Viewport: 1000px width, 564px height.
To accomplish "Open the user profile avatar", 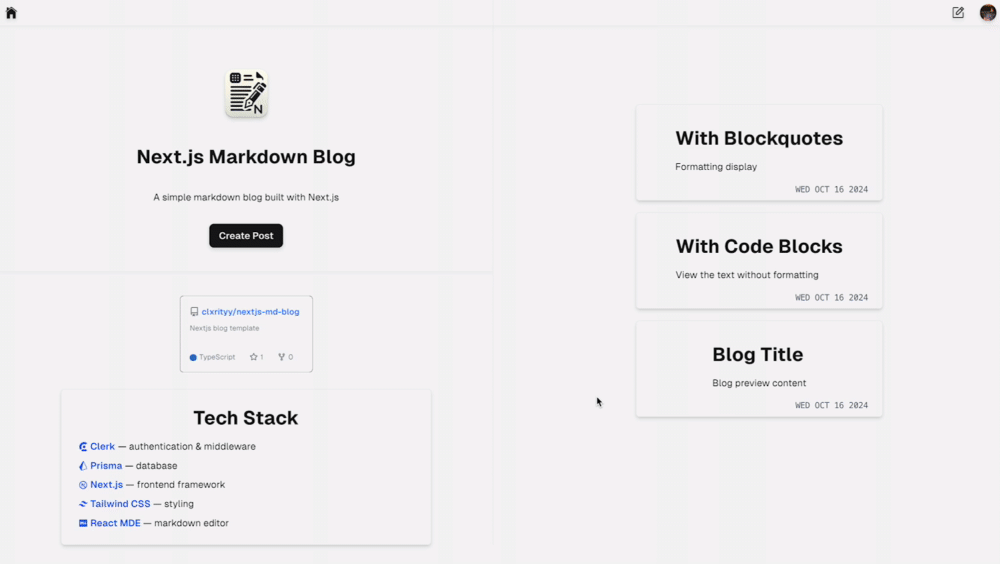I will point(988,13).
